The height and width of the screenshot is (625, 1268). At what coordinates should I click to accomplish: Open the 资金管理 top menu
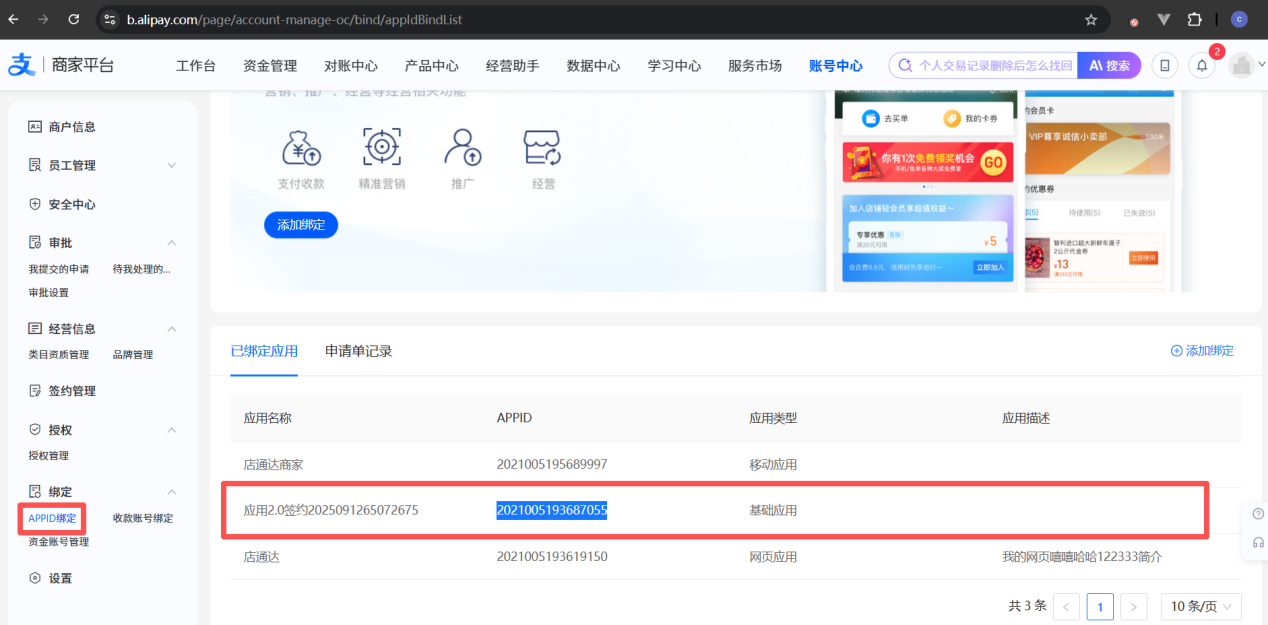tap(270, 66)
